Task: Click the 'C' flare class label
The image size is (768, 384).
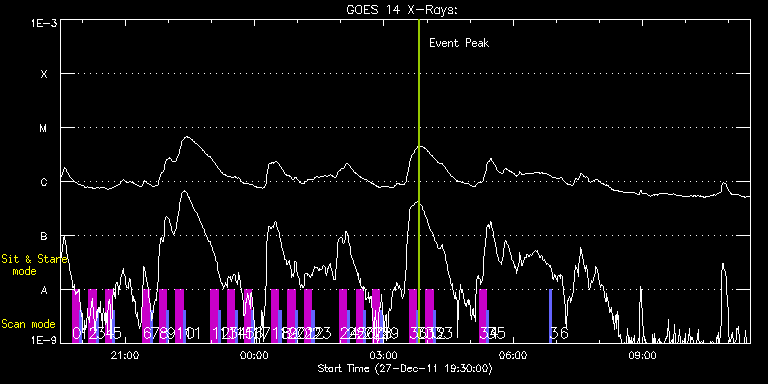Action: tap(44, 182)
